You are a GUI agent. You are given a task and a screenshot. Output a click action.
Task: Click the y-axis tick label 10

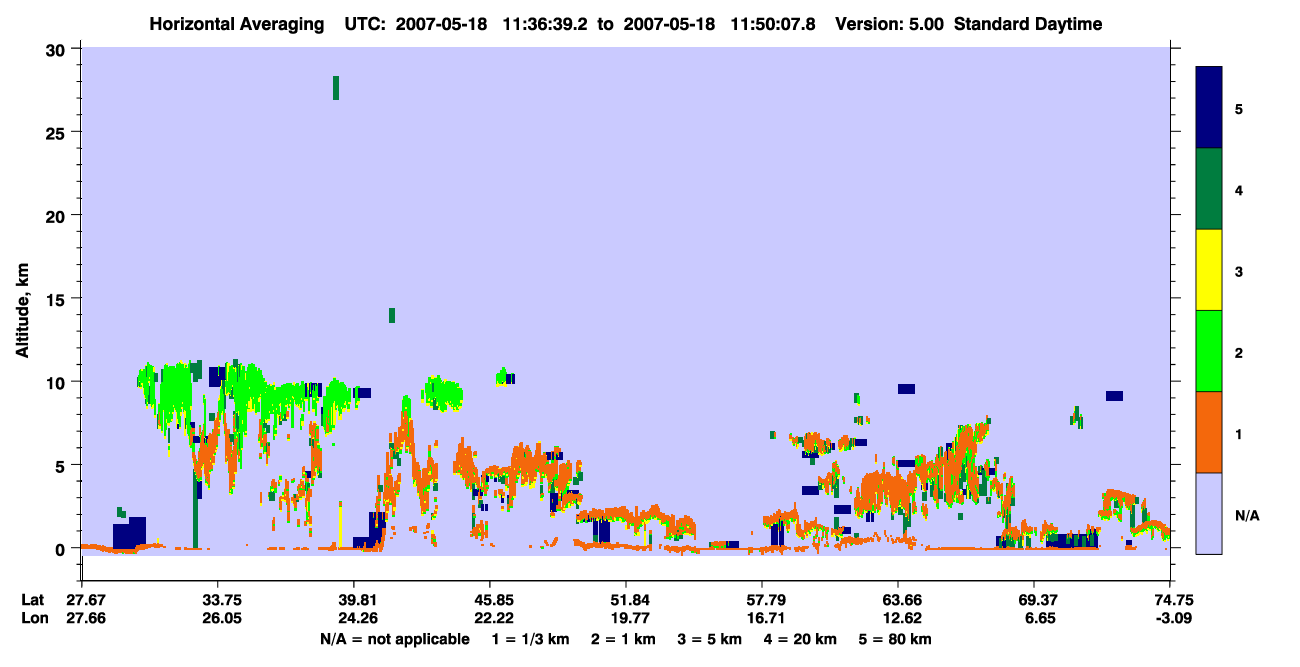click(58, 382)
